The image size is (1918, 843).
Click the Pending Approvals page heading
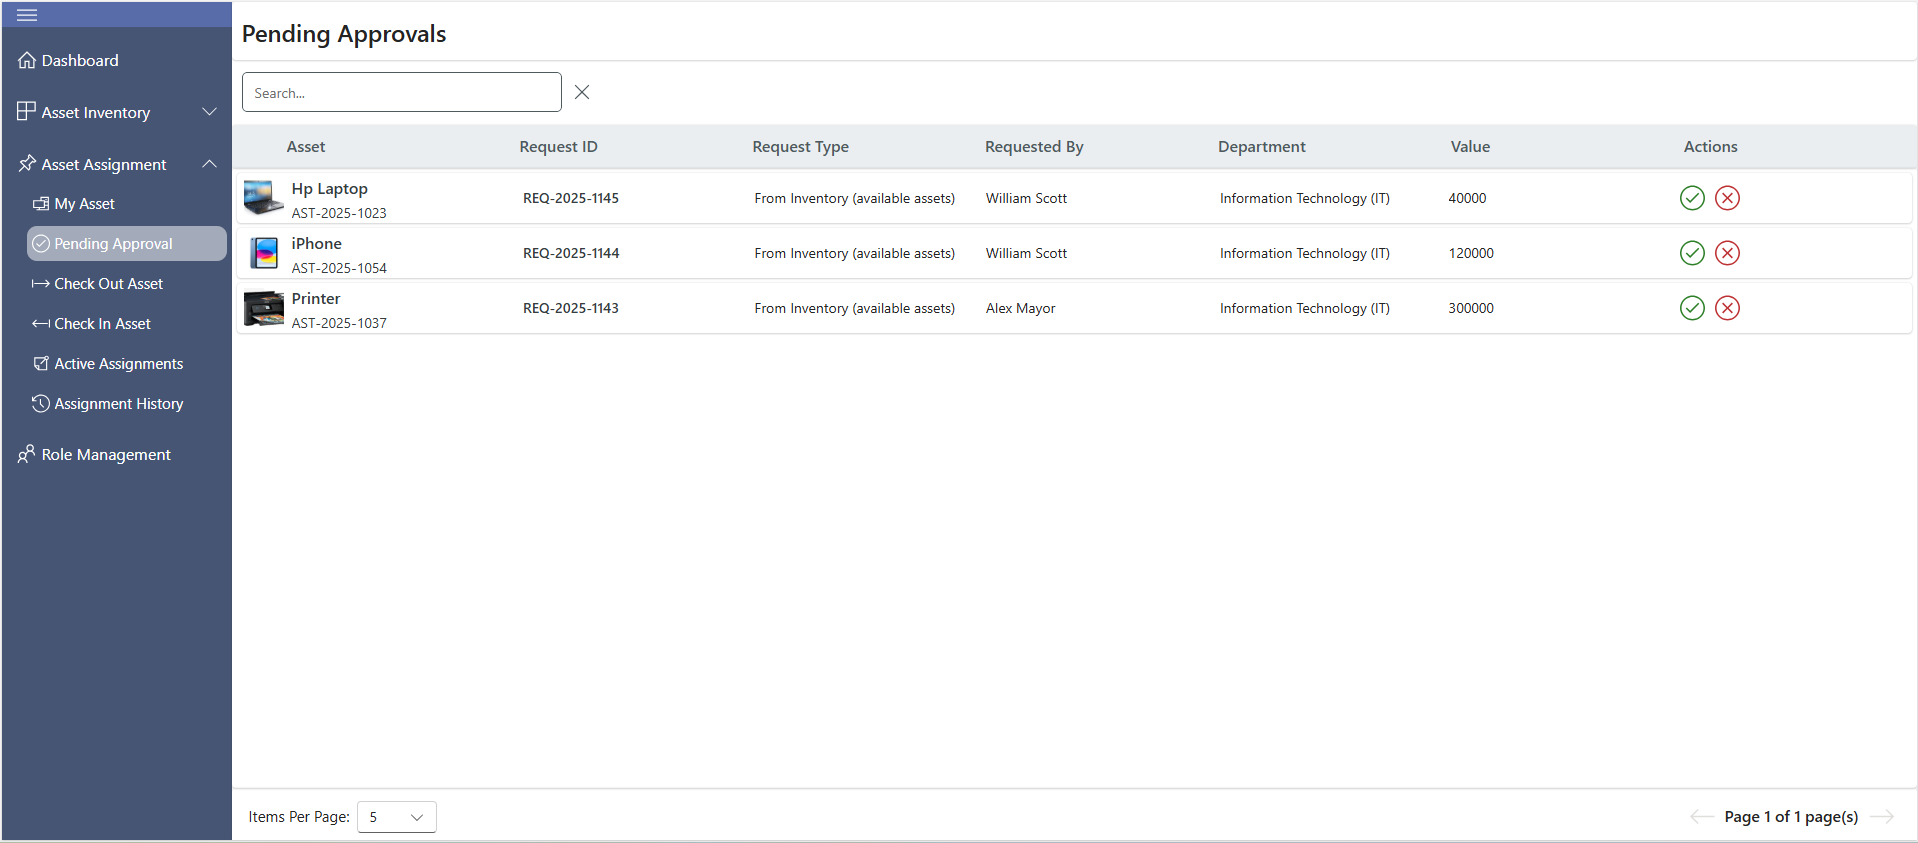(344, 34)
